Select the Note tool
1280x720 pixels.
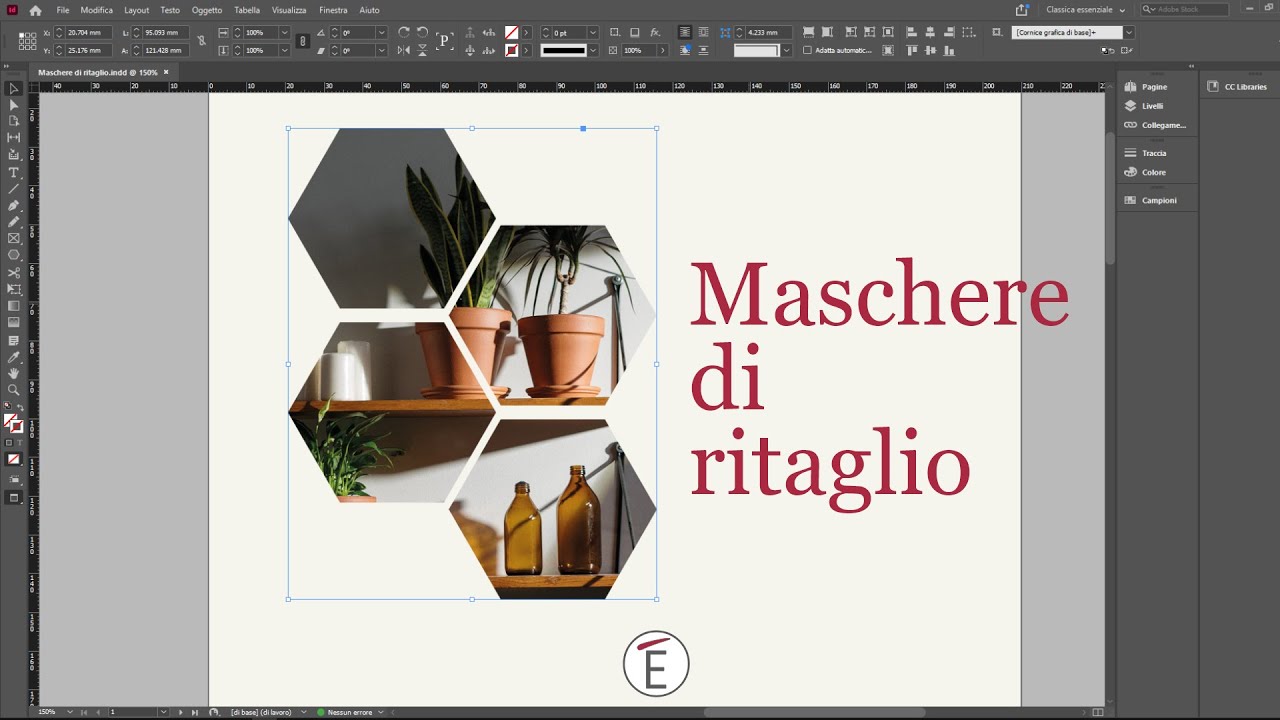click(x=14, y=340)
